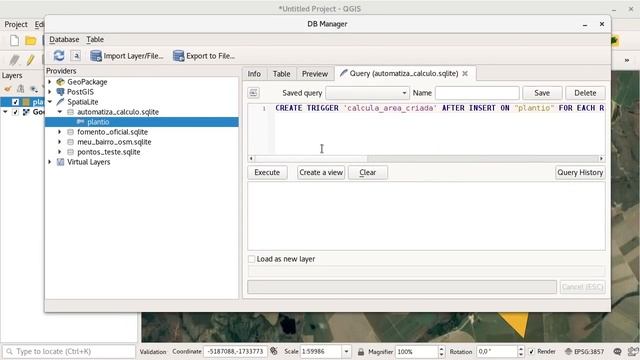The height and width of the screenshot is (360, 640).
Task: Click the Execute button
Action: [x=267, y=172]
